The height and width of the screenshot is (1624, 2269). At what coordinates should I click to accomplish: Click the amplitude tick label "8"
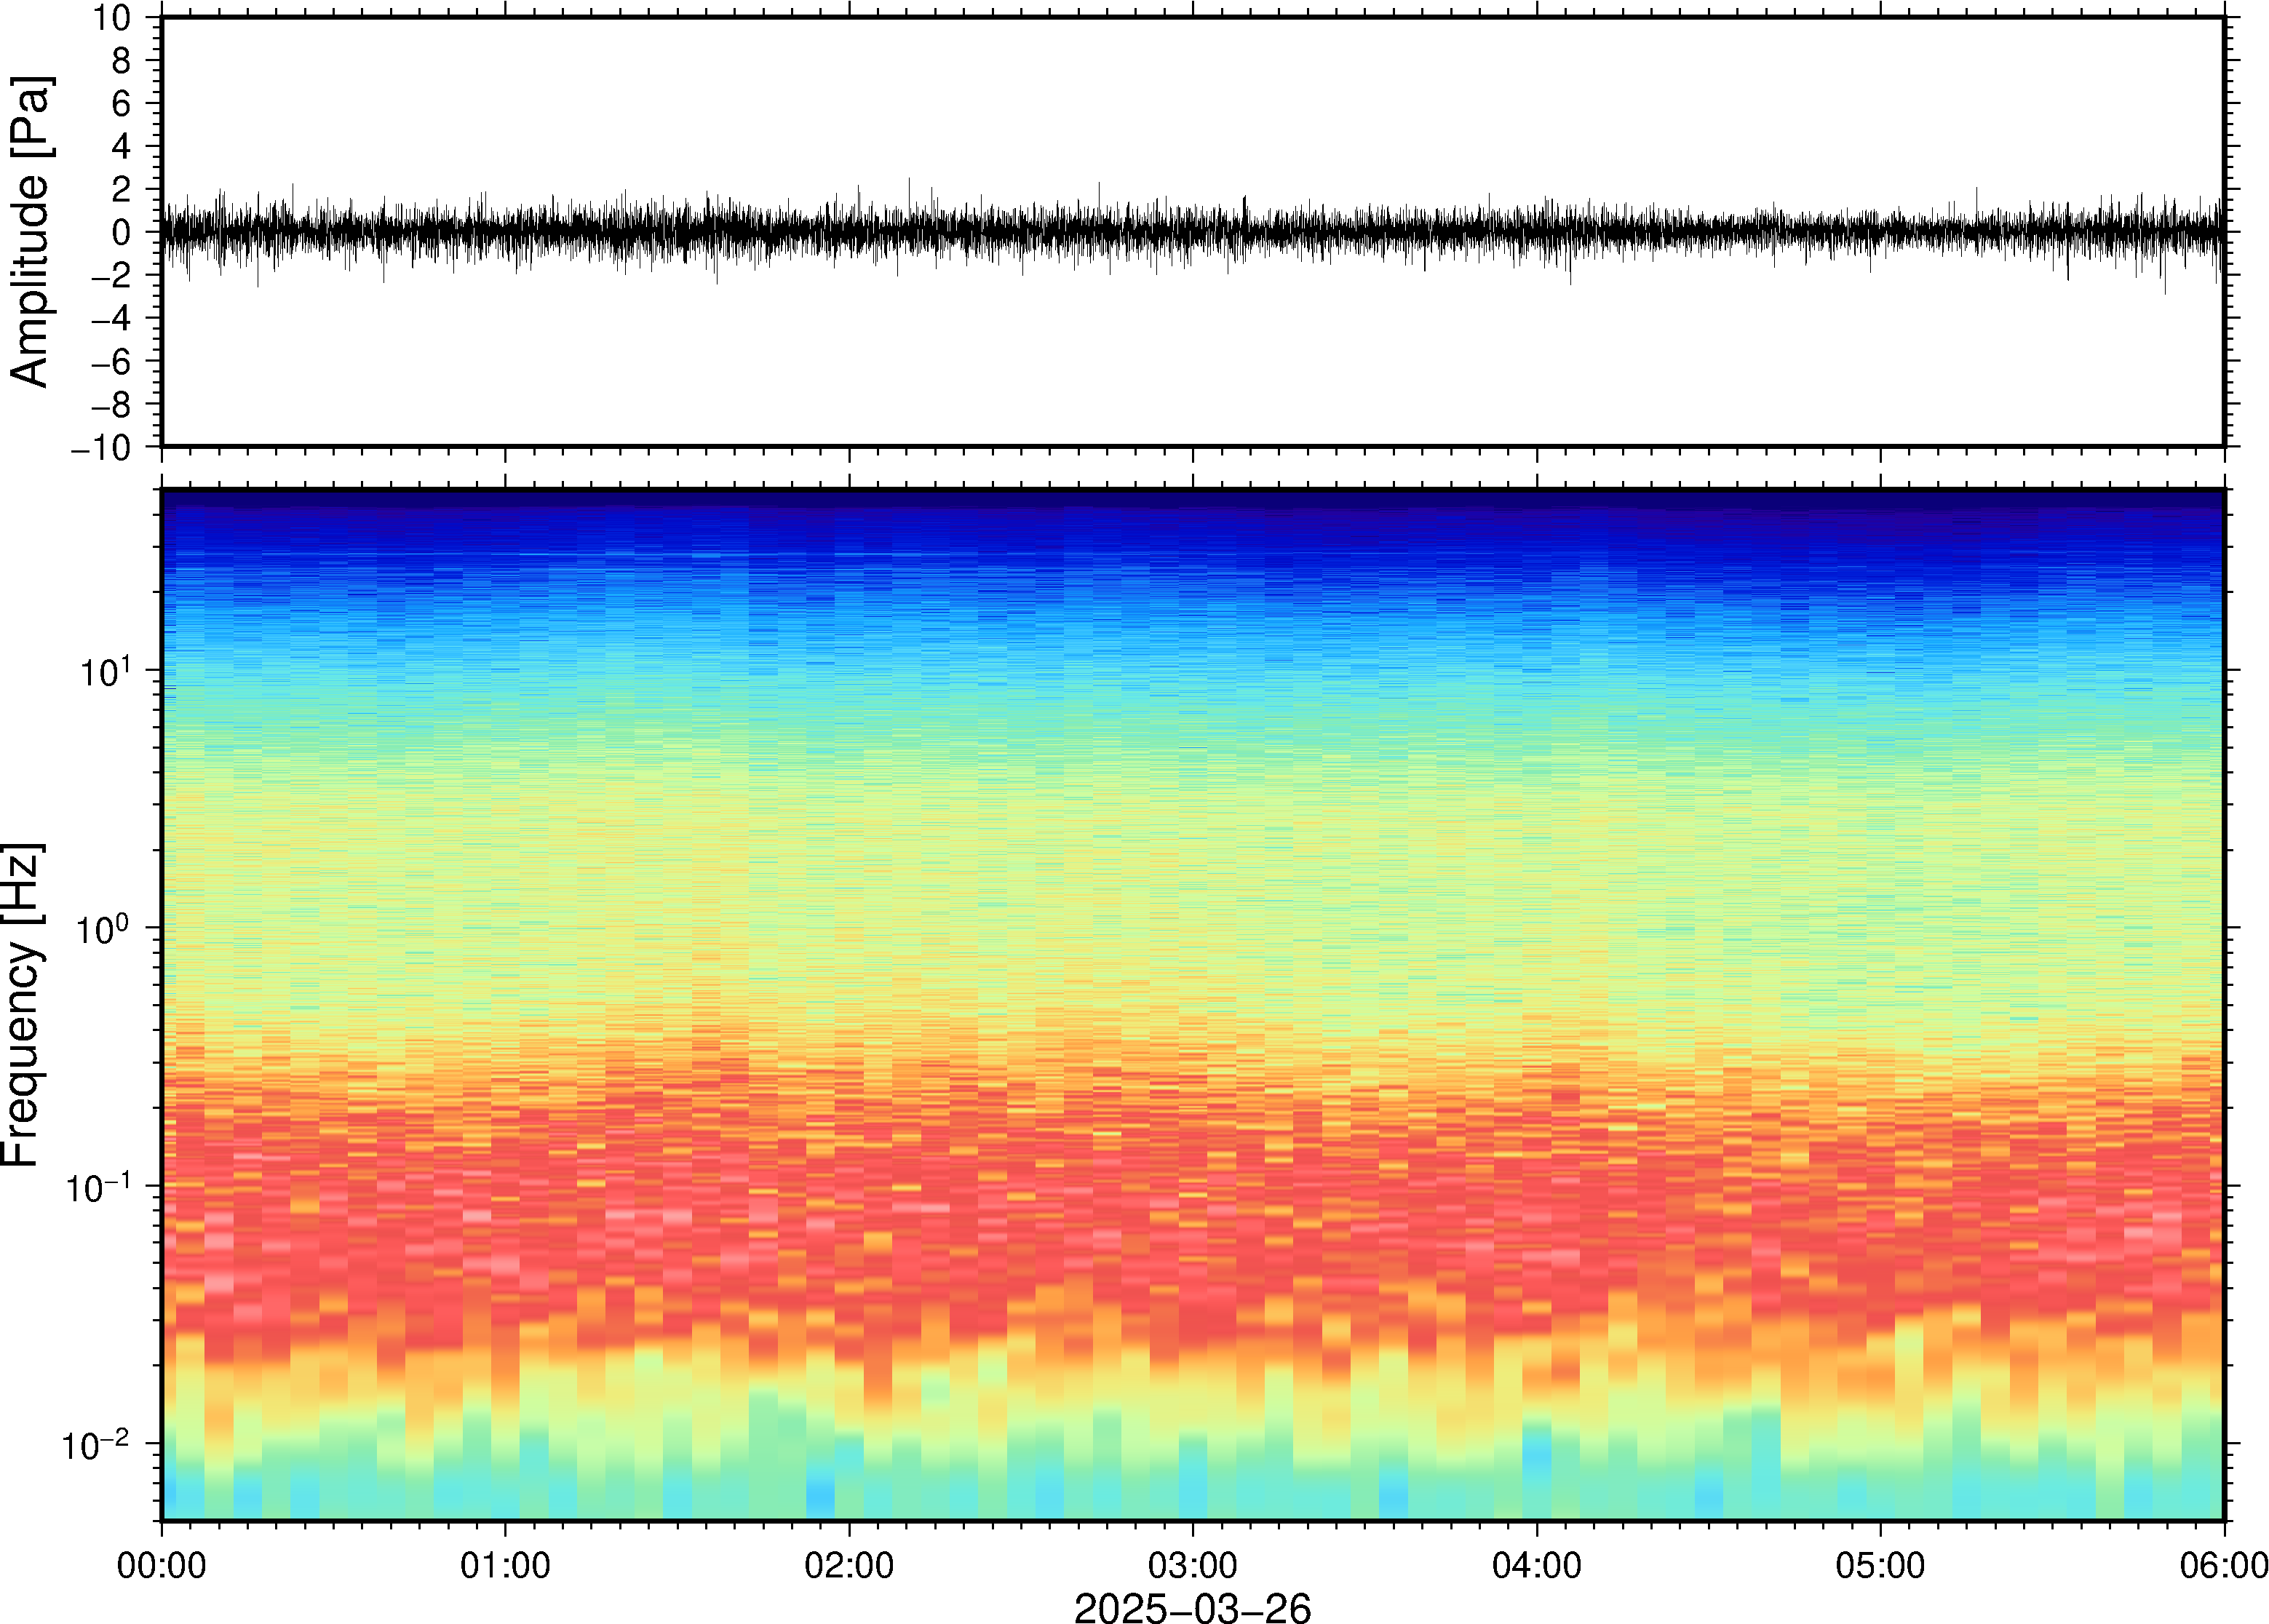pyautogui.click(x=122, y=60)
